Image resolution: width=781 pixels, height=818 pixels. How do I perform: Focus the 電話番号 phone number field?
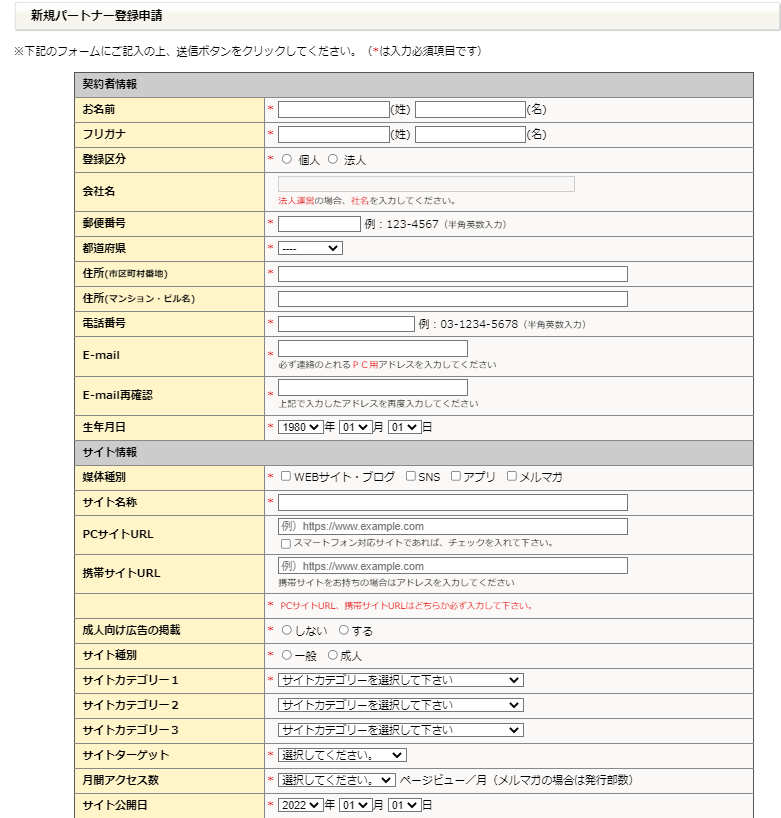click(346, 324)
